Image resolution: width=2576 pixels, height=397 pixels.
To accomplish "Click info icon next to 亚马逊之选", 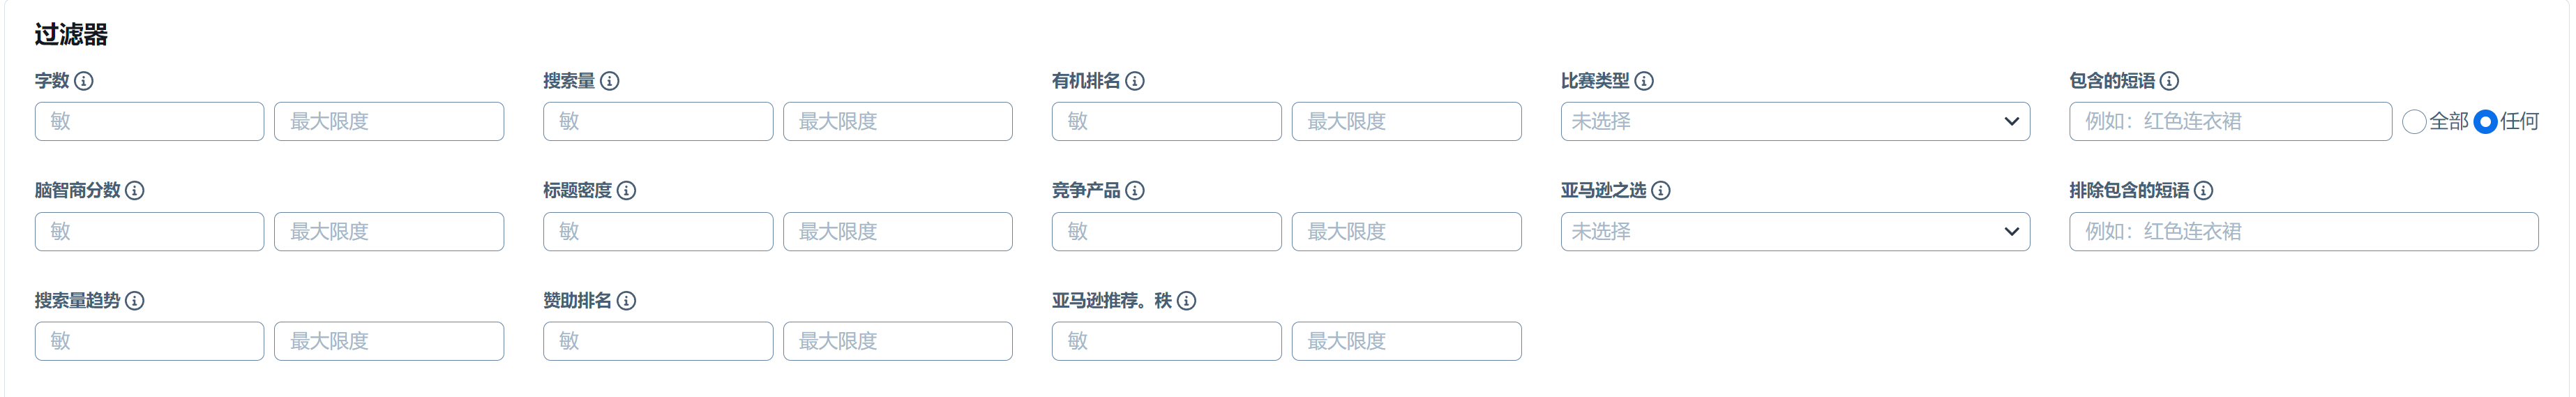I will click(1661, 190).
